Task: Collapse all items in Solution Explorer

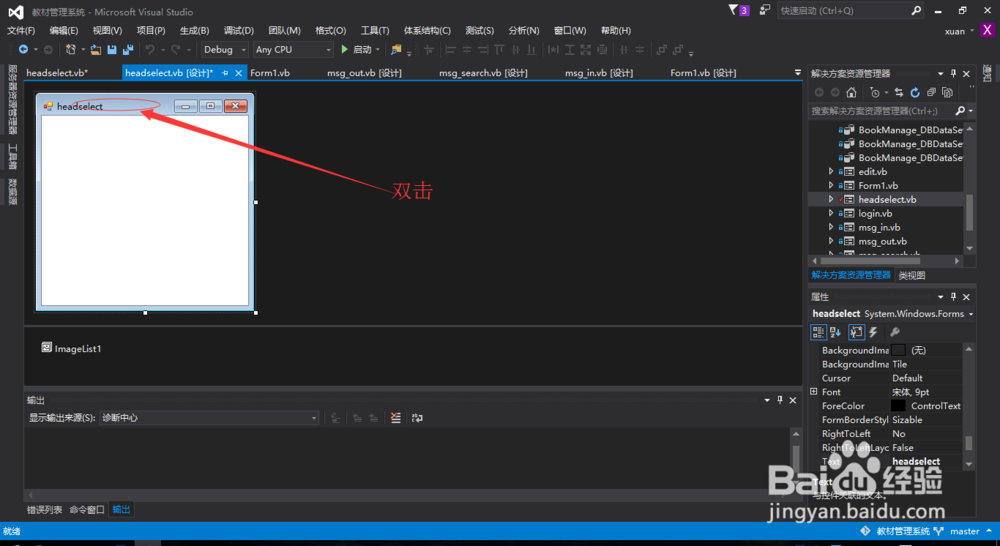Action: pos(931,92)
